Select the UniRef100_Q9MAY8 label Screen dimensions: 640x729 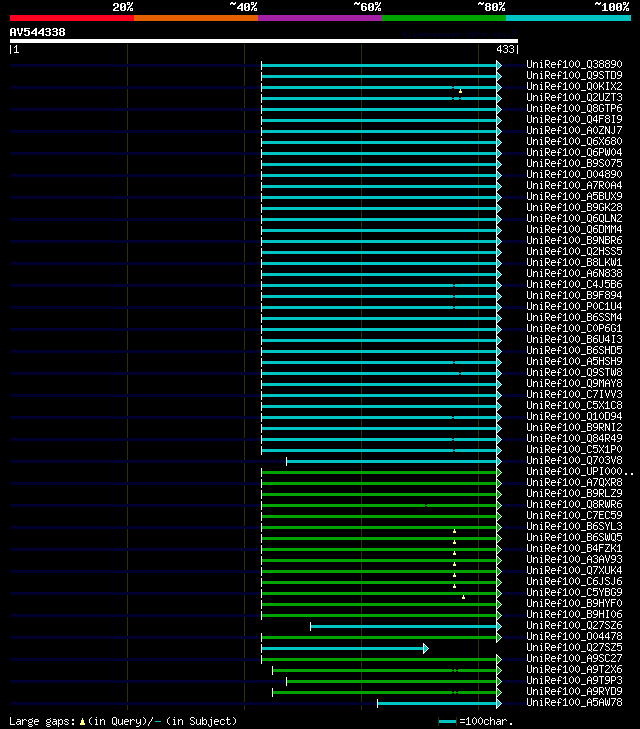point(574,384)
